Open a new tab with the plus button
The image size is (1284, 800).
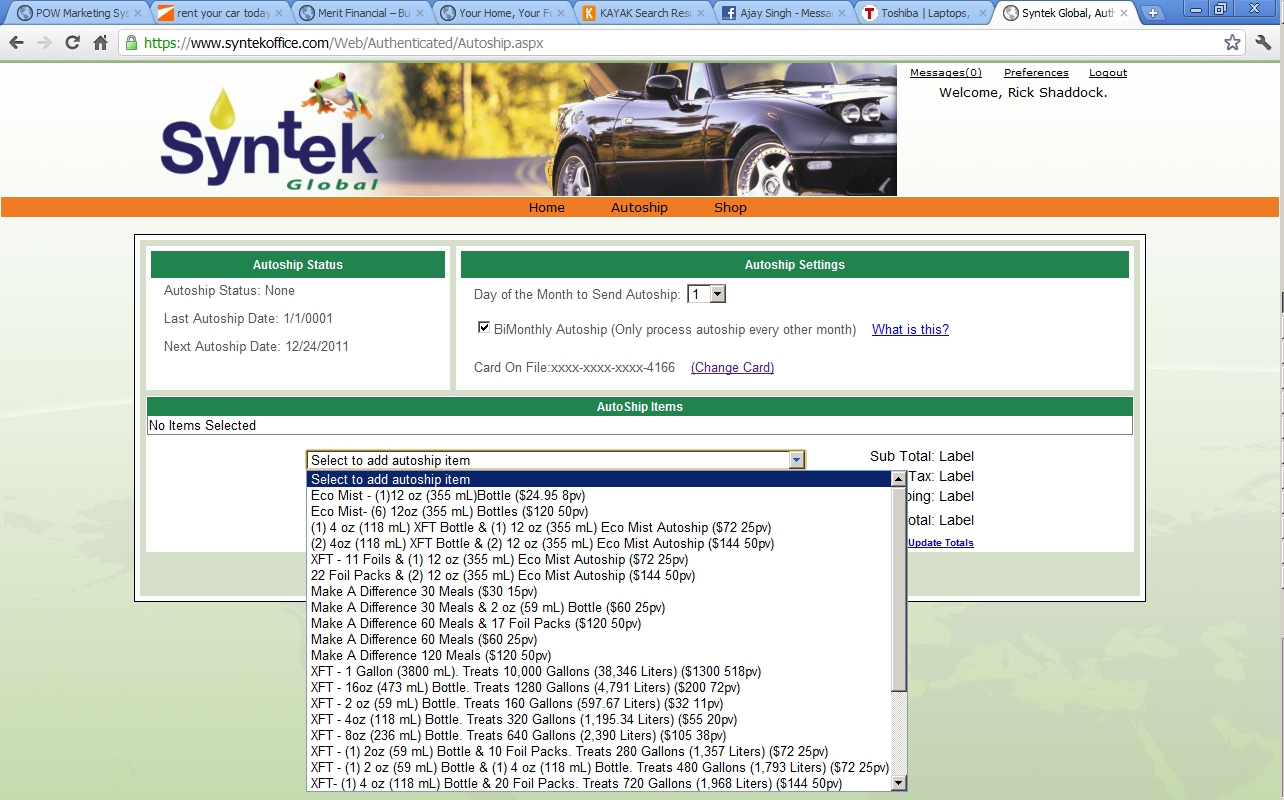point(1153,13)
